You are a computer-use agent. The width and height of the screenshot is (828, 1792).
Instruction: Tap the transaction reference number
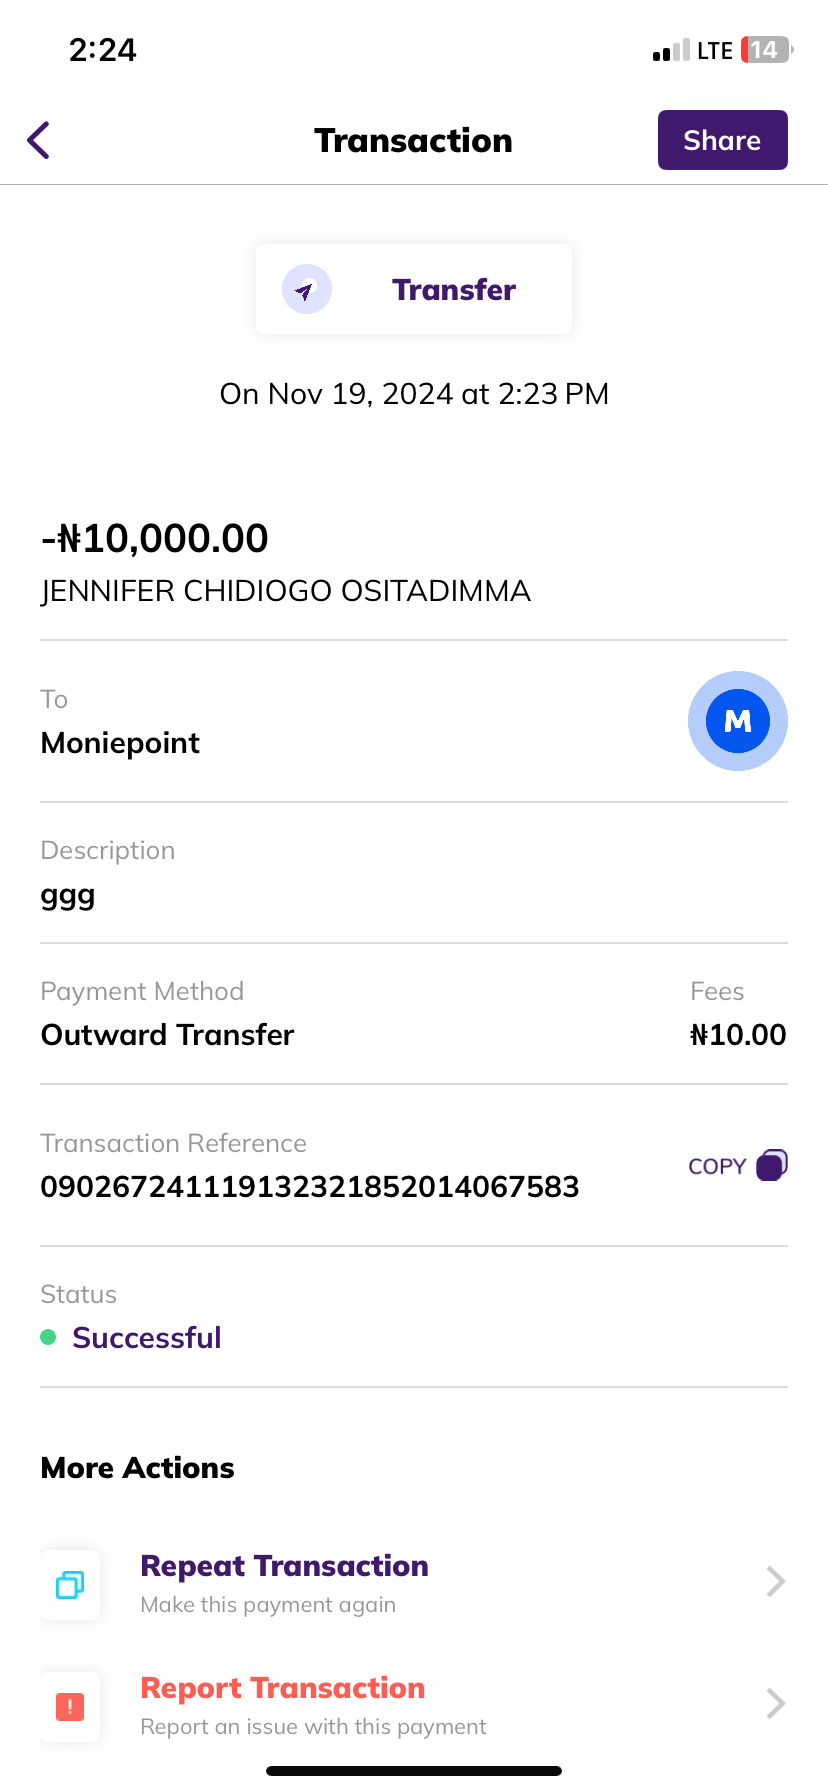[x=310, y=1187]
